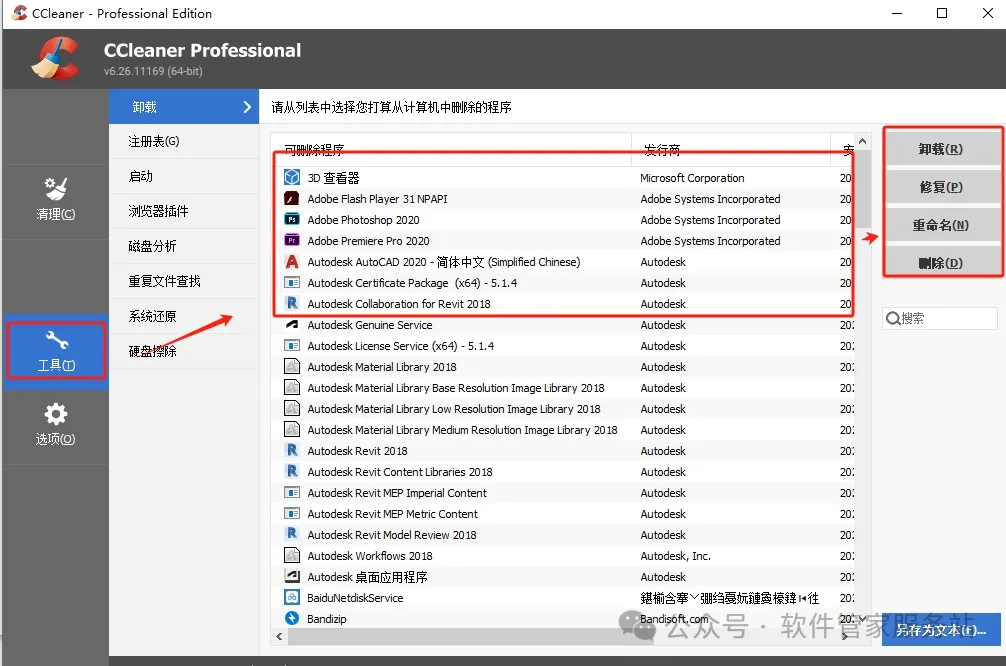
Task: Open the 磁盘分析 disk analyzer tab
Action: tap(183, 246)
